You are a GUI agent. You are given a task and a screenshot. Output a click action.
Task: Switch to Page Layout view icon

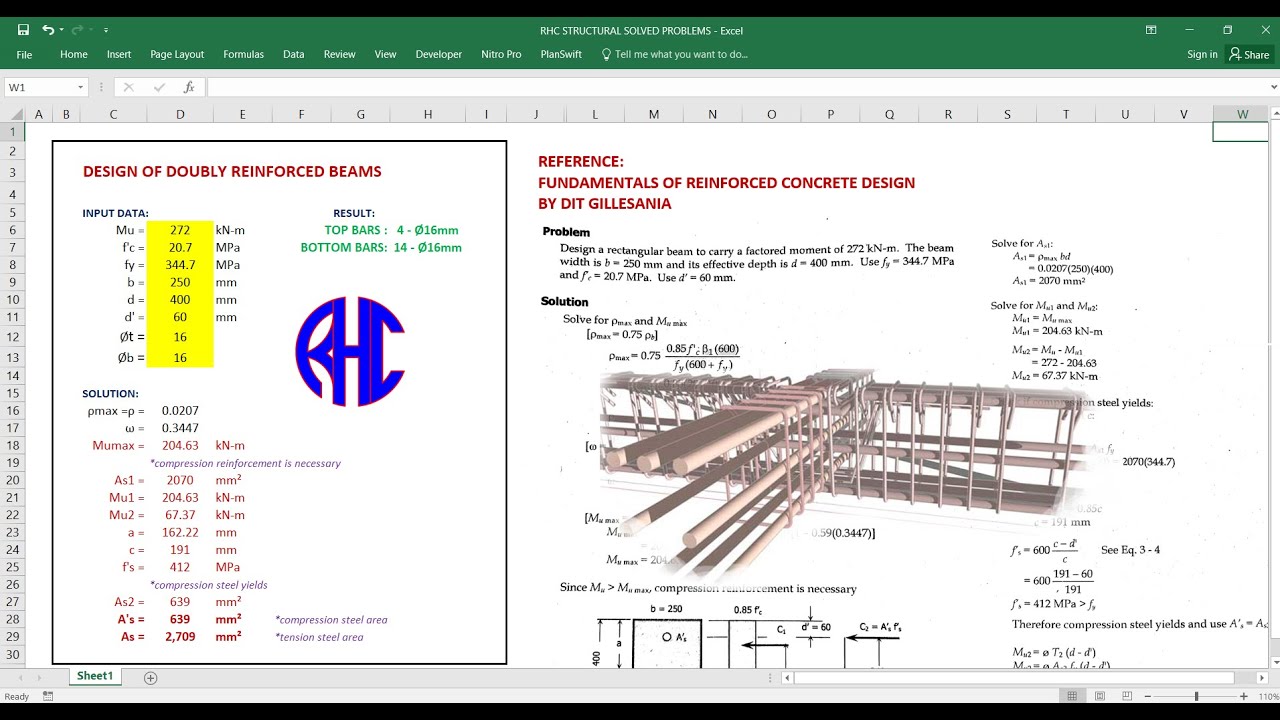tap(1100, 696)
